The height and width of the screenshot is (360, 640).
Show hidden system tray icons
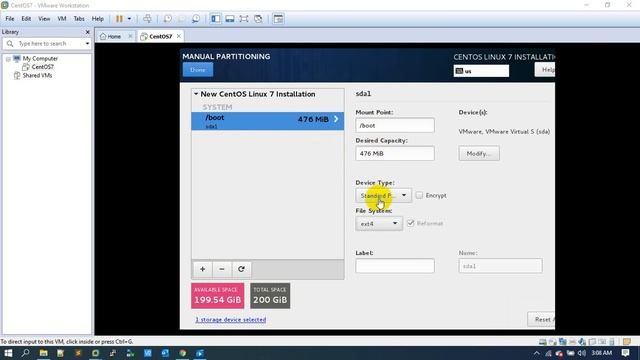(x=537, y=353)
